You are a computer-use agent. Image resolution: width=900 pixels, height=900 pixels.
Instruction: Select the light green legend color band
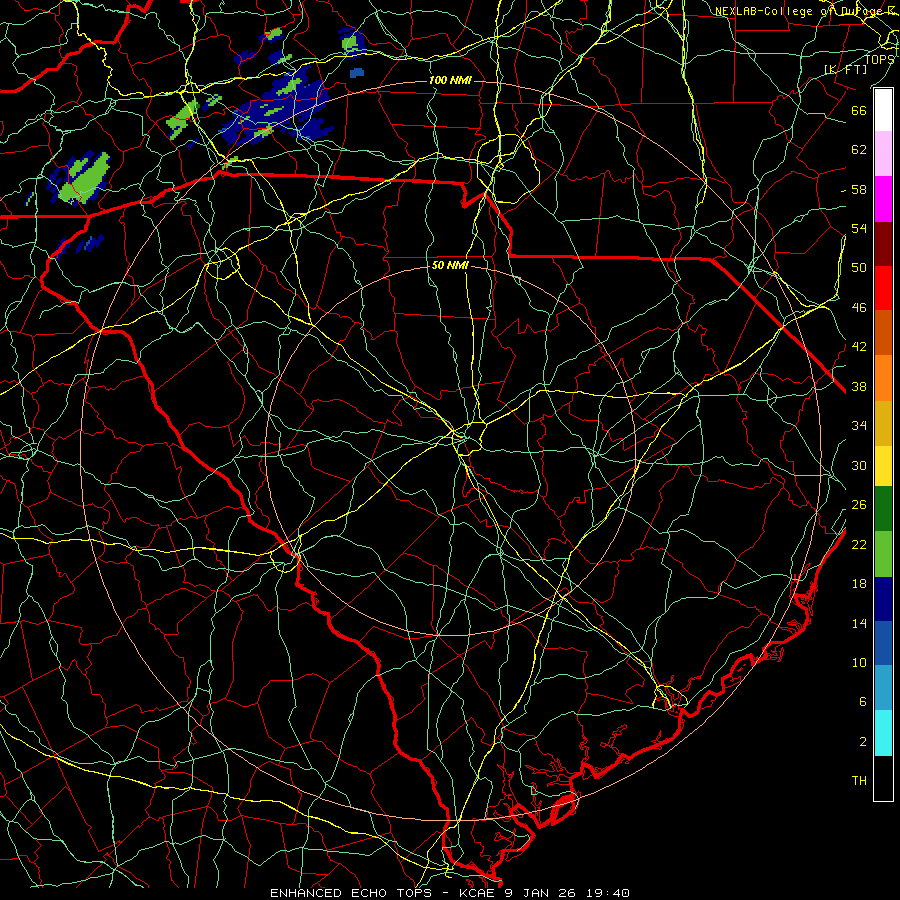[x=883, y=554]
